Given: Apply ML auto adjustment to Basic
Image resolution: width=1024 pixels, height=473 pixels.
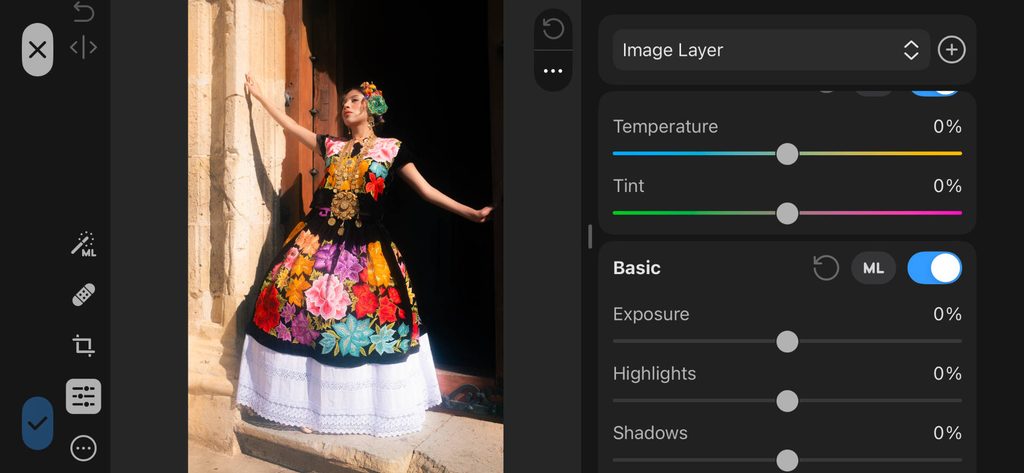Looking at the screenshot, I should (x=873, y=268).
